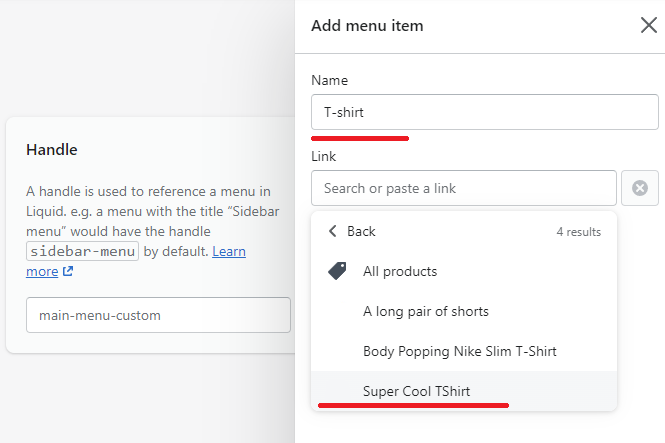This screenshot has height=443, width=665.
Task: Close the Add menu item panel
Action: (648, 25)
